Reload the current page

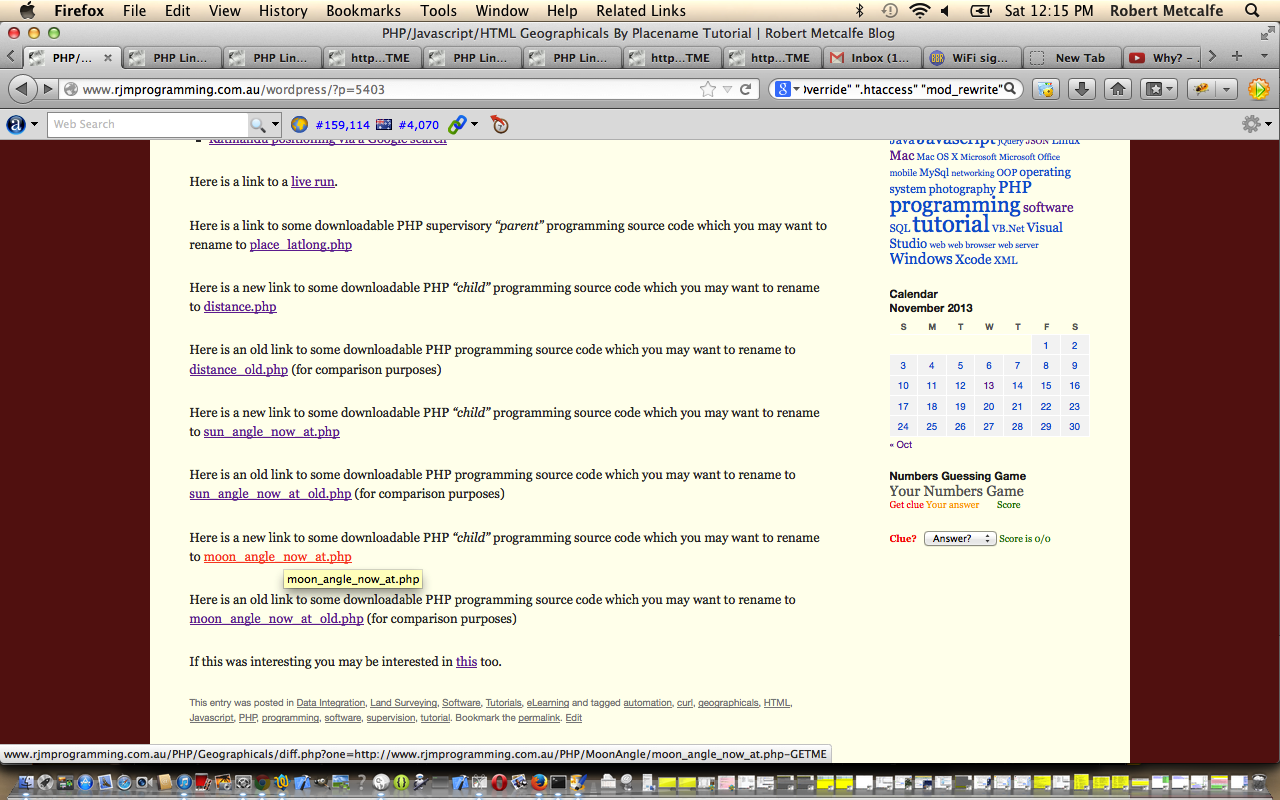(x=745, y=89)
